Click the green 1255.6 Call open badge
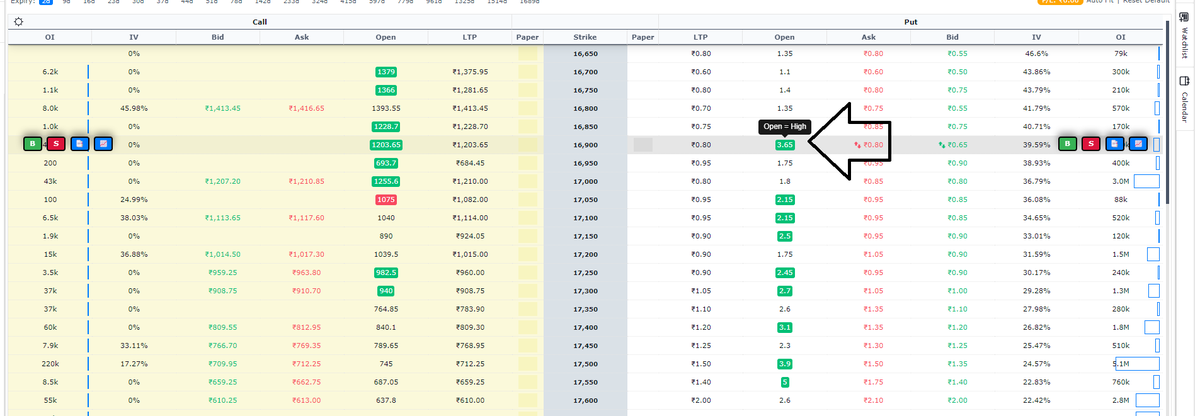 click(x=386, y=181)
